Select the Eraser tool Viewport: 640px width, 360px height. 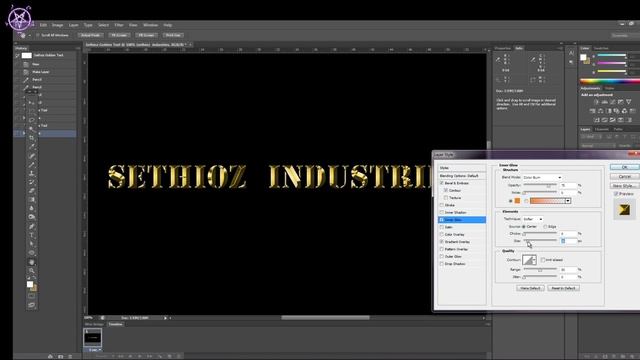pyautogui.click(x=32, y=191)
